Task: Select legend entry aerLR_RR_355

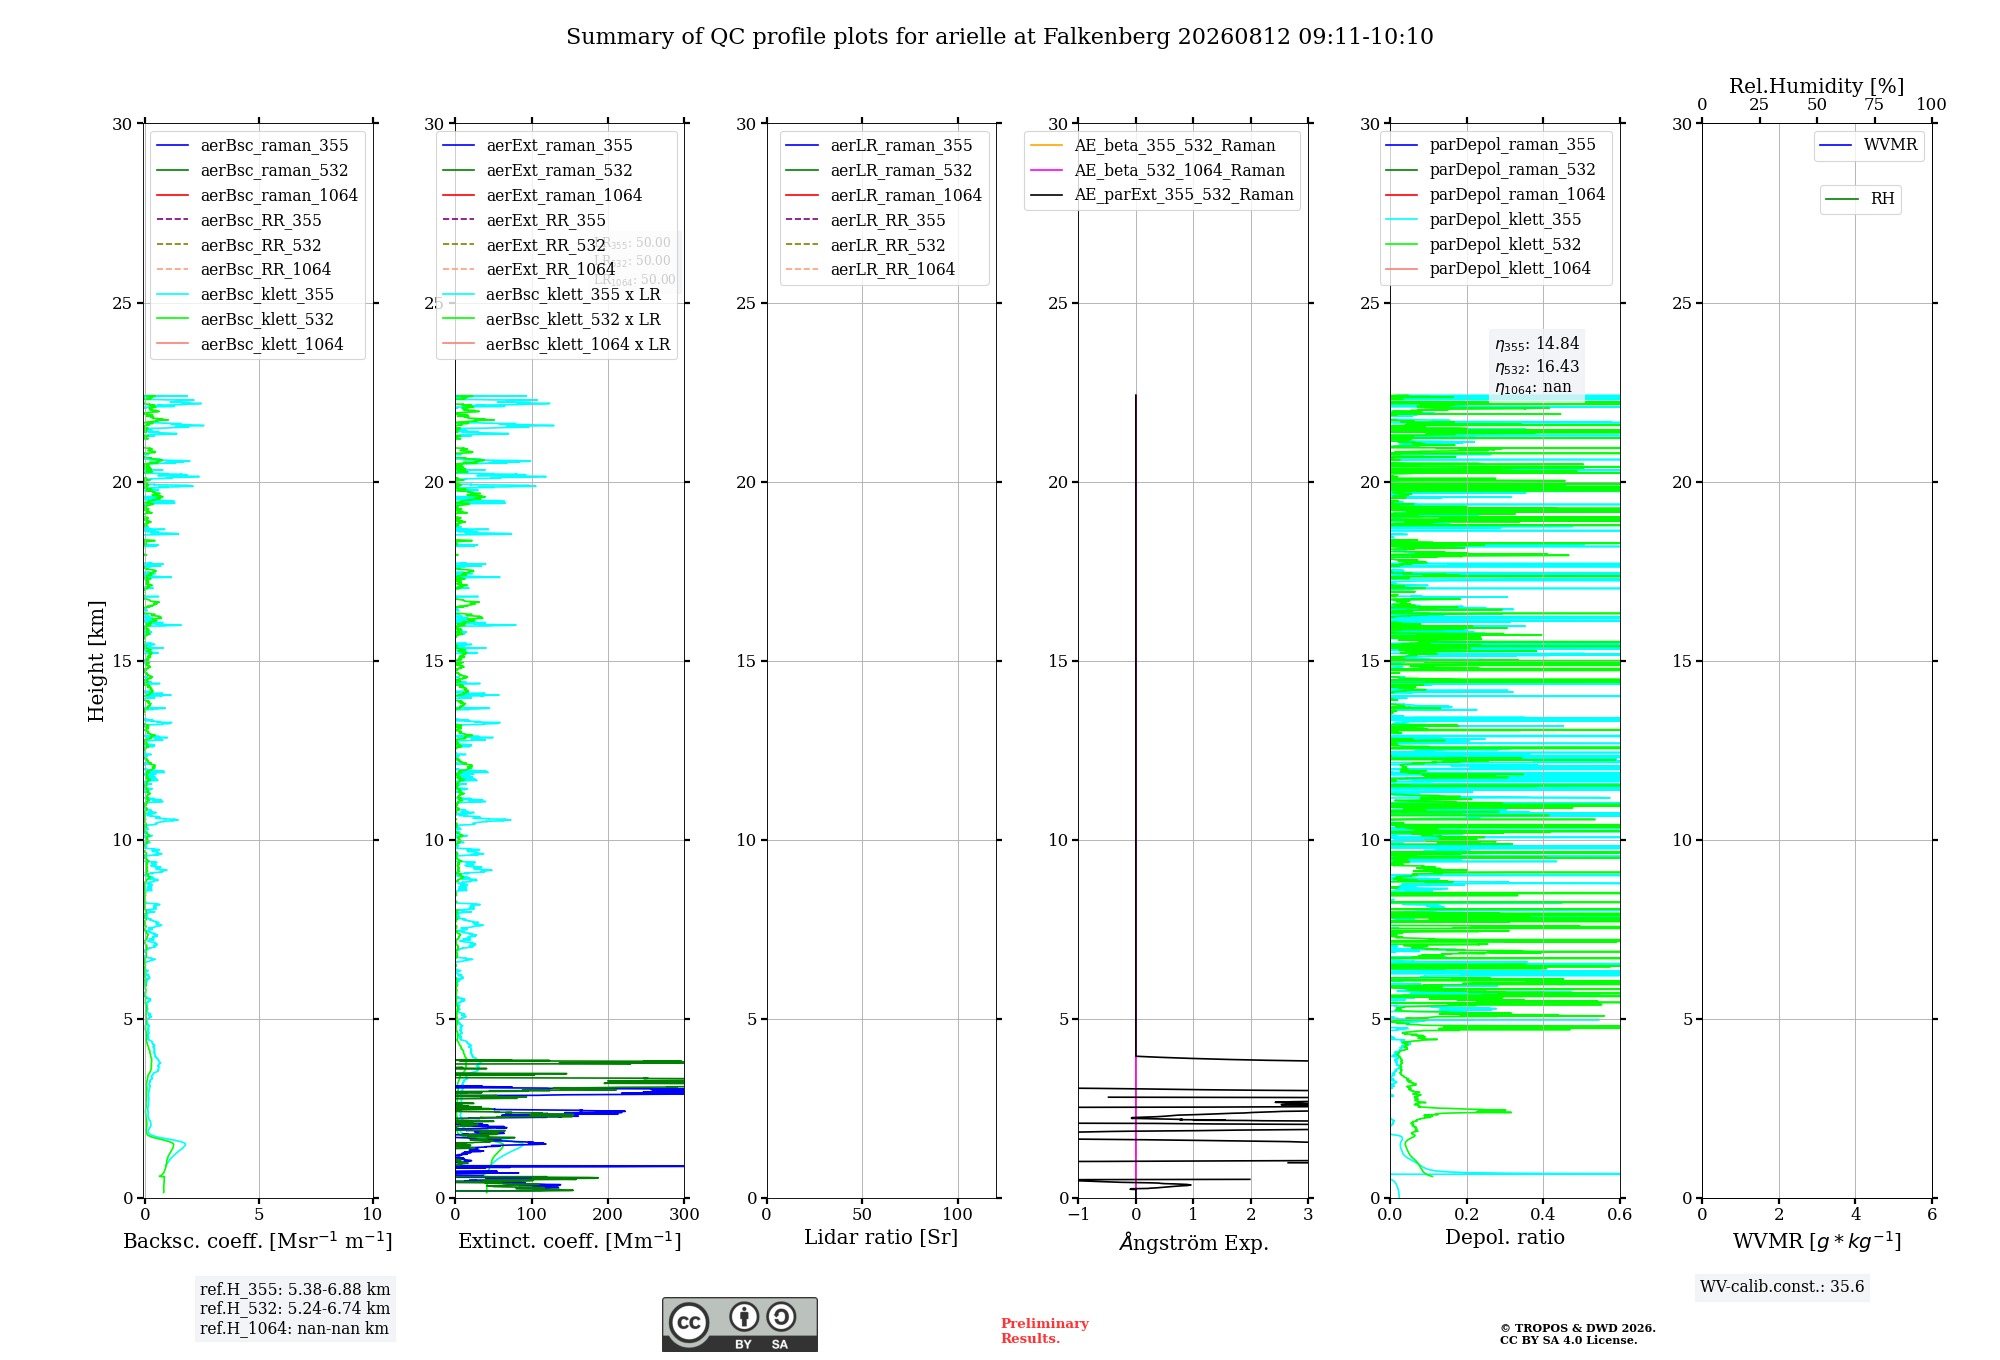Action: click(x=866, y=221)
